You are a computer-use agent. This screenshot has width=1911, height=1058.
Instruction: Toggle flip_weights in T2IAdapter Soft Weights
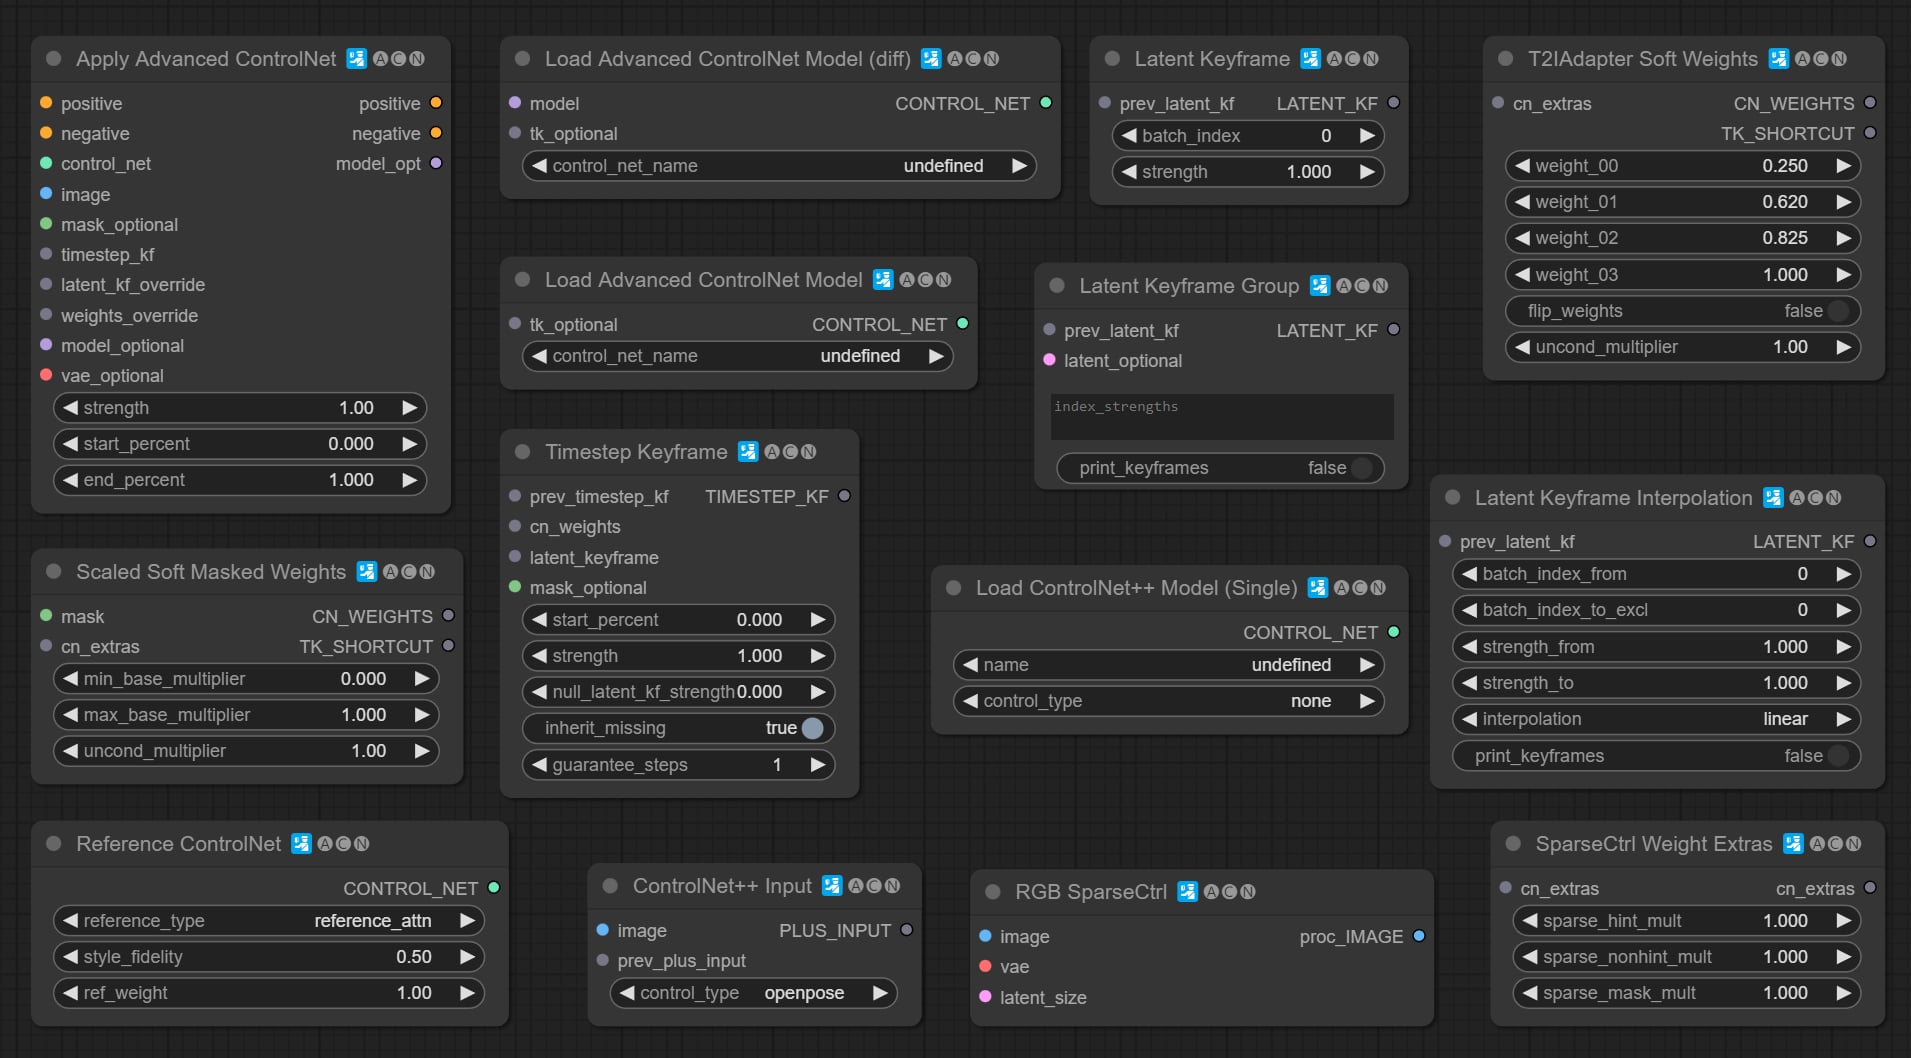pyautogui.click(x=1682, y=311)
